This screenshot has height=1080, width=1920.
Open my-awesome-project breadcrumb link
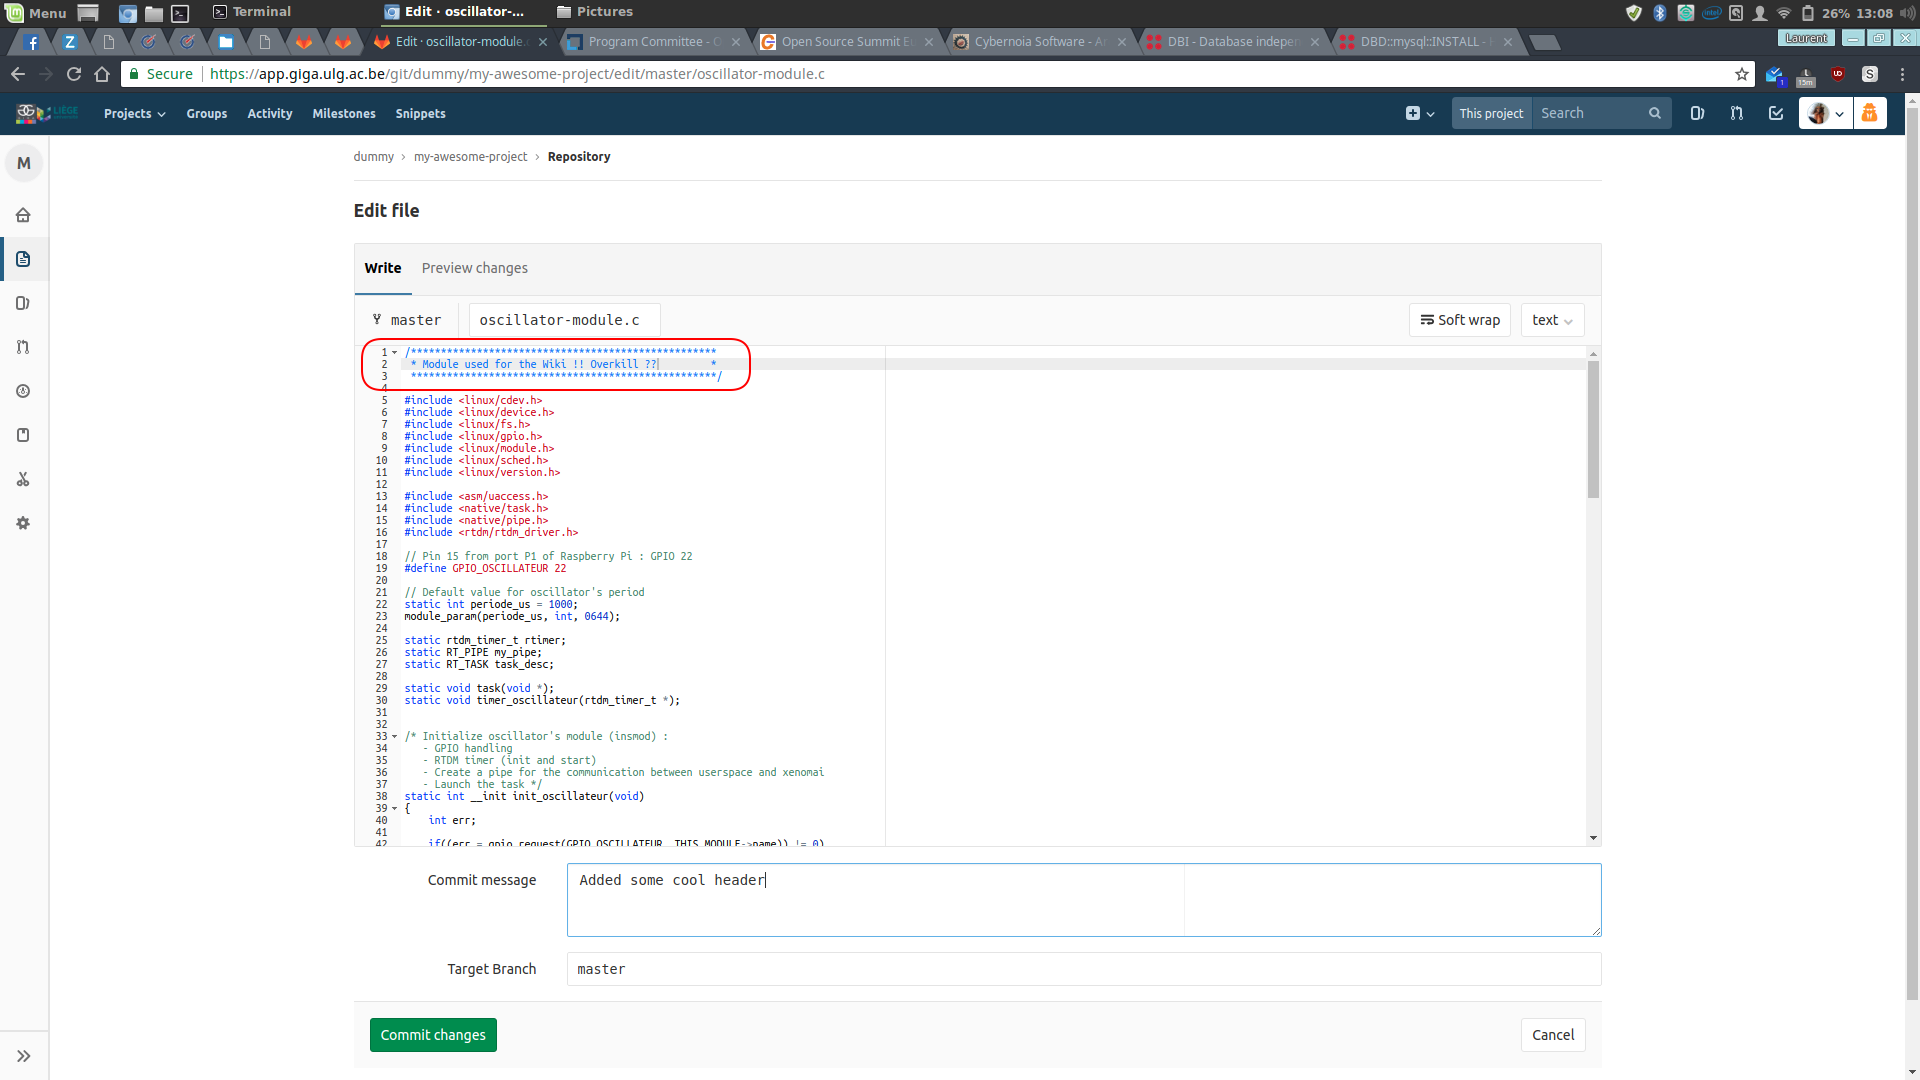point(470,156)
